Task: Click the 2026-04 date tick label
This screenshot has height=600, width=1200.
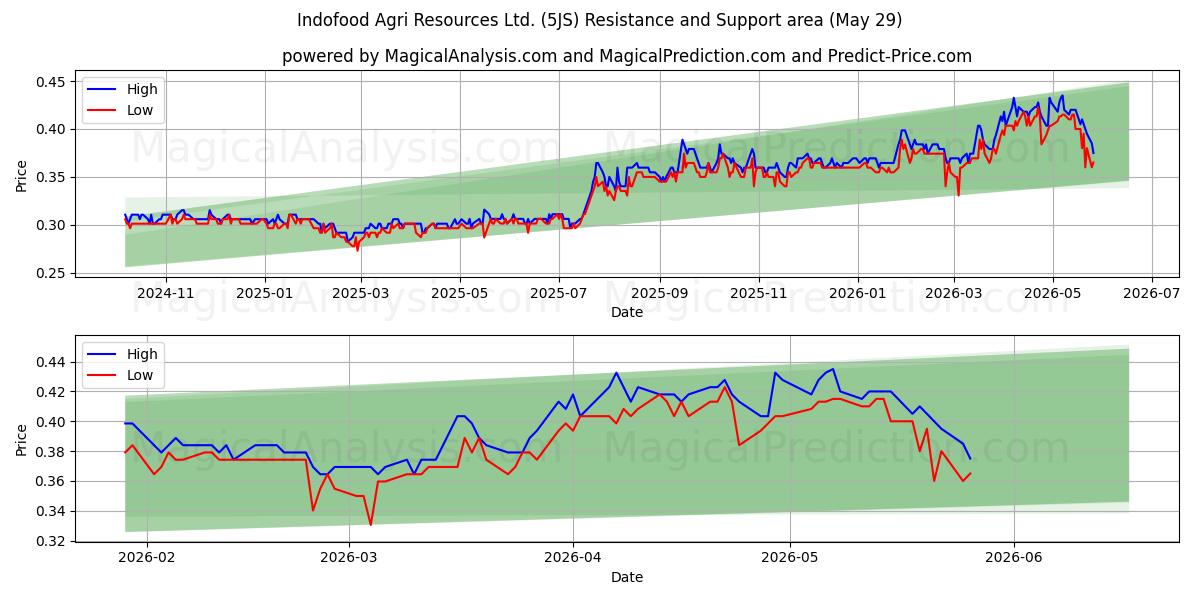Action: tap(573, 558)
